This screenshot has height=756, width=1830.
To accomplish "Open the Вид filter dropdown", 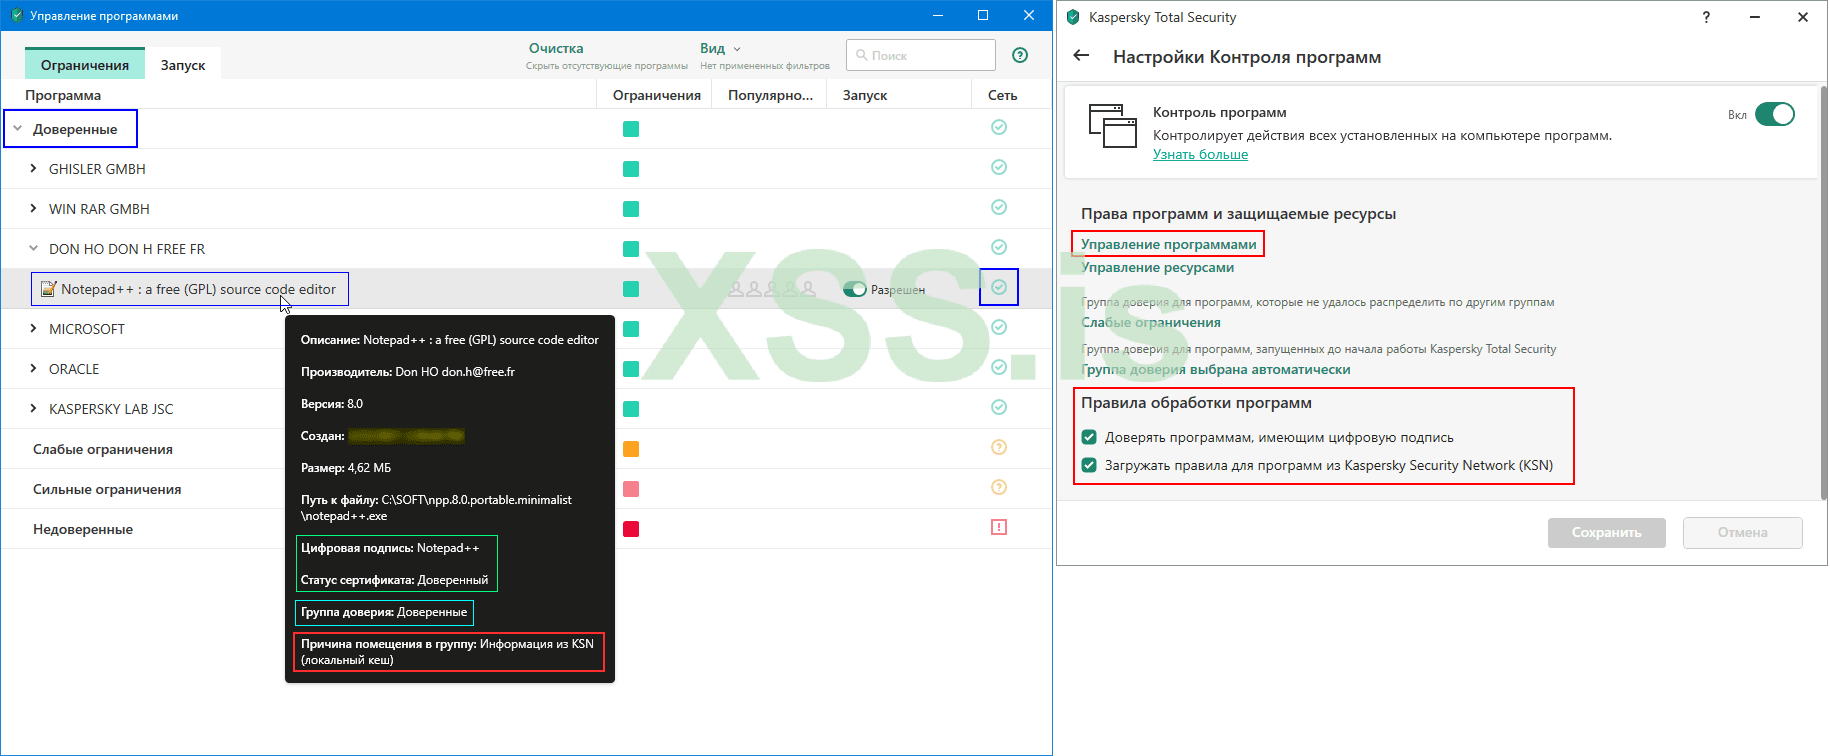I will 720,48.
